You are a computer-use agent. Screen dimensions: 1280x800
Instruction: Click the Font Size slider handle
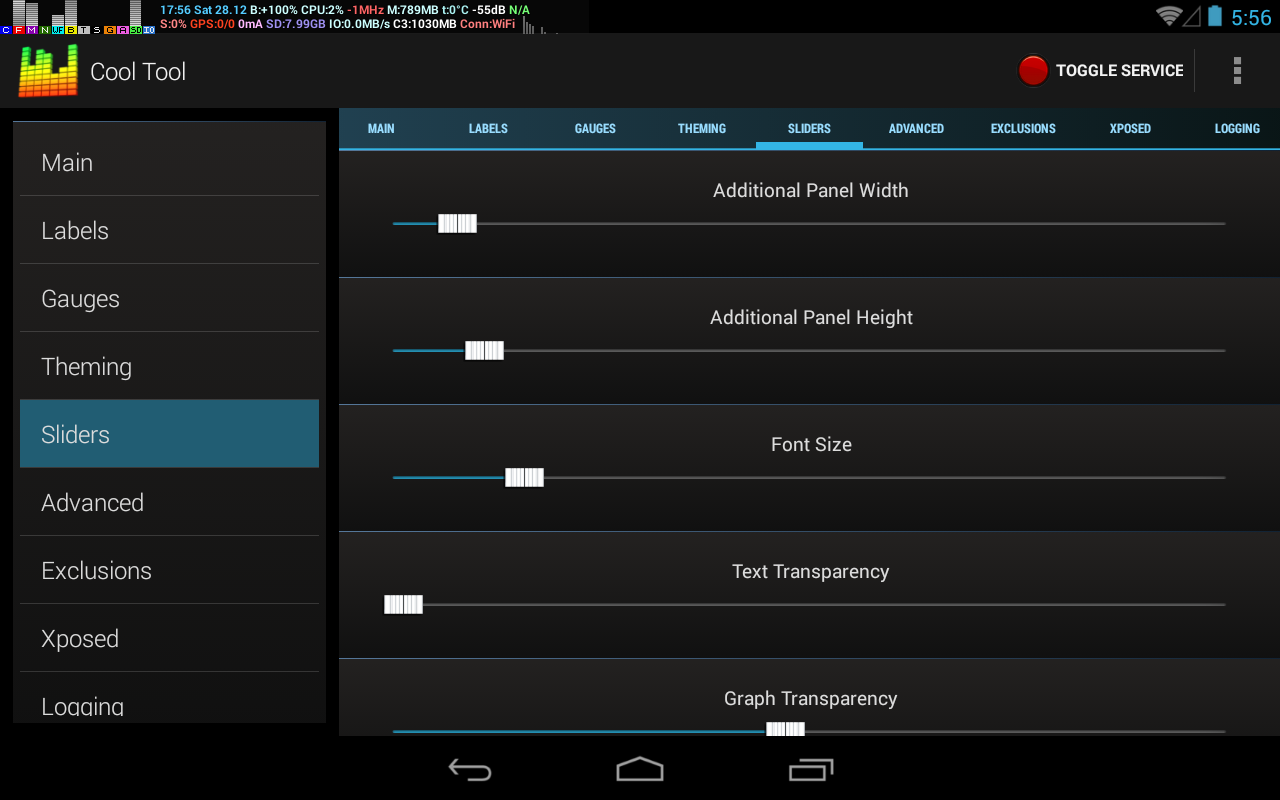(x=524, y=477)
